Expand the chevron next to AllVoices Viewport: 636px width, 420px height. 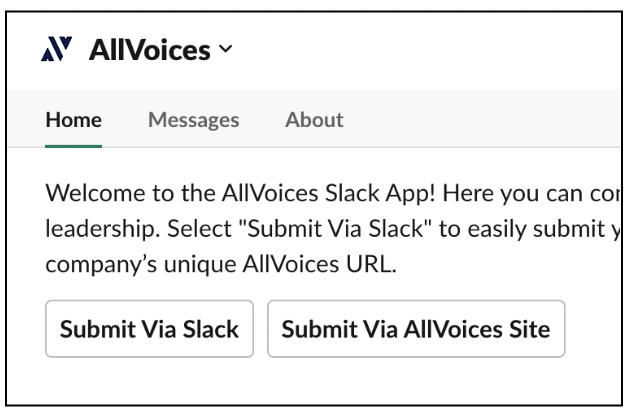(x=226, y=49)
